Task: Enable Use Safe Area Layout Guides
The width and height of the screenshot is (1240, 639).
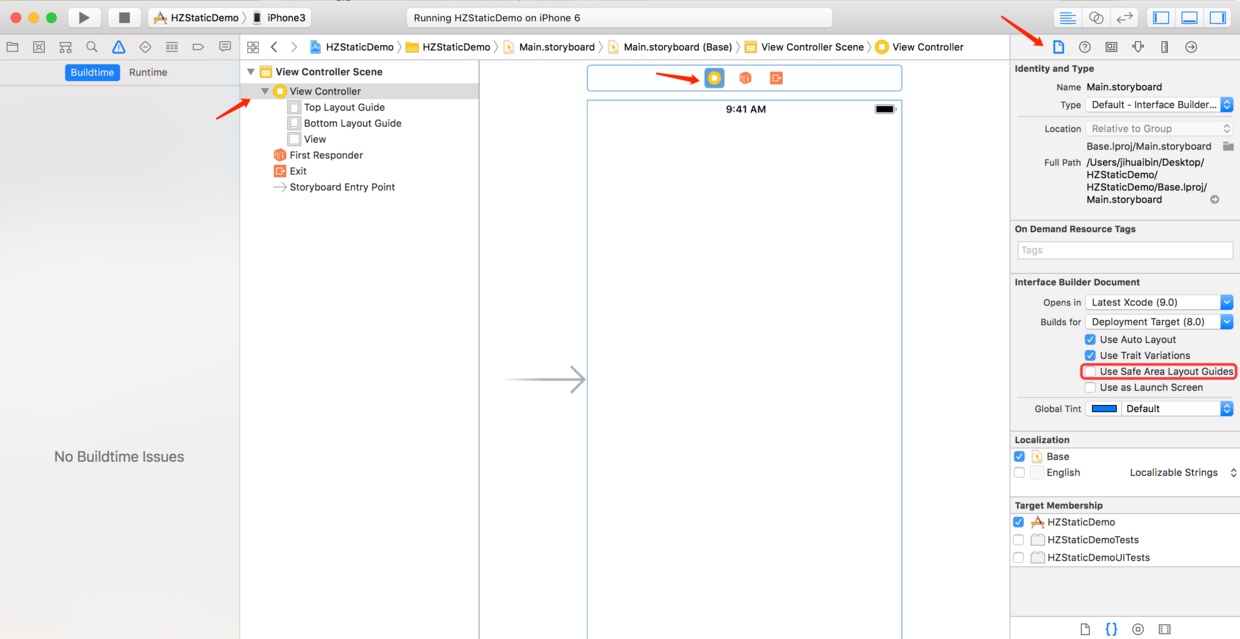Action: (1090, 371)
